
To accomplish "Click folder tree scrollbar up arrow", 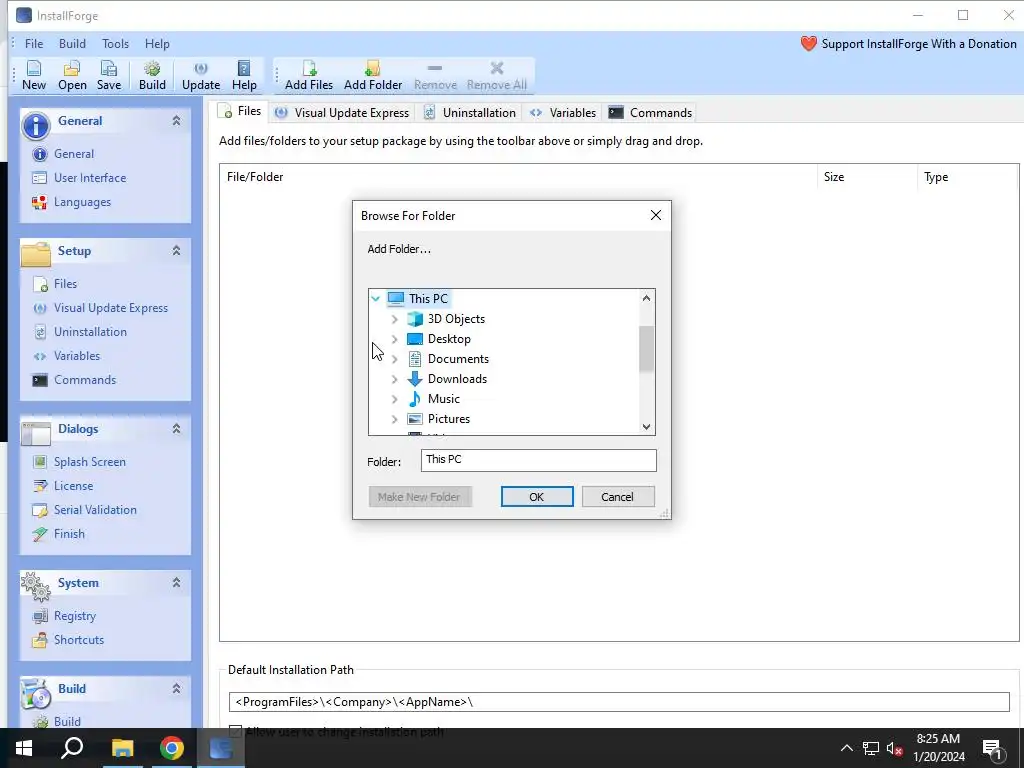I will (x=647, y=298).
